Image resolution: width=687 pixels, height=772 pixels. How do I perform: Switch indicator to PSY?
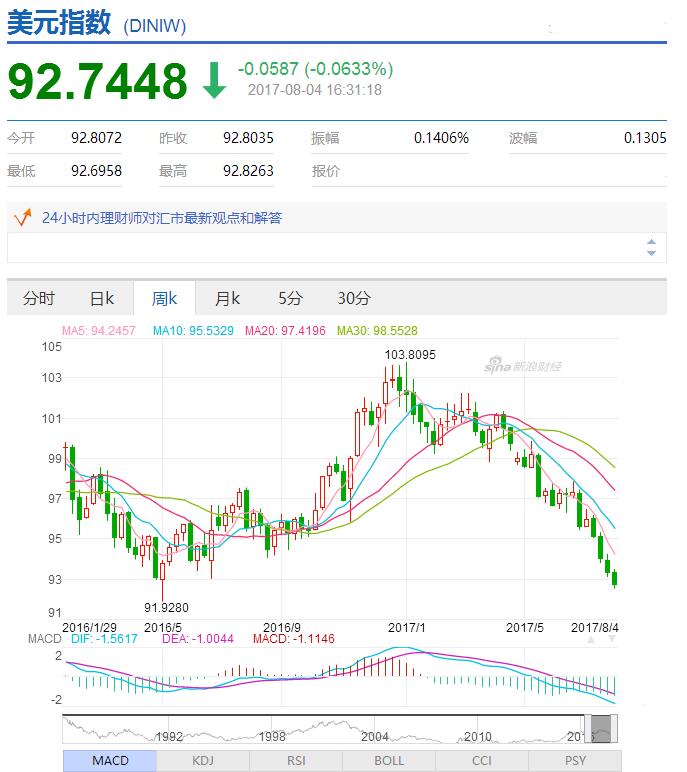click(x=575, y=761)
